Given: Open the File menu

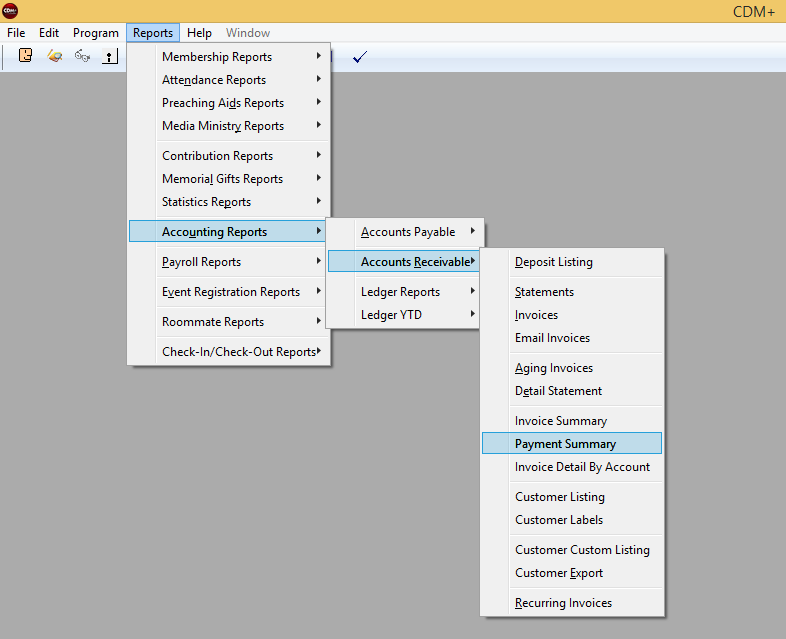Looking at the screenshot, I should (16, 33).
